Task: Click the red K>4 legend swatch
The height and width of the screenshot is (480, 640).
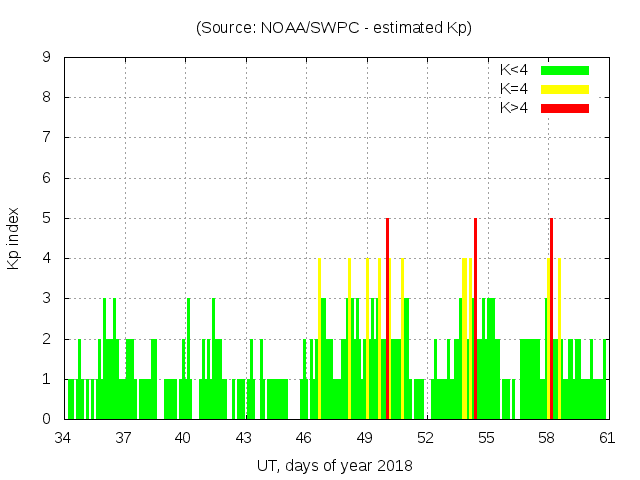Action: (565, 108)
